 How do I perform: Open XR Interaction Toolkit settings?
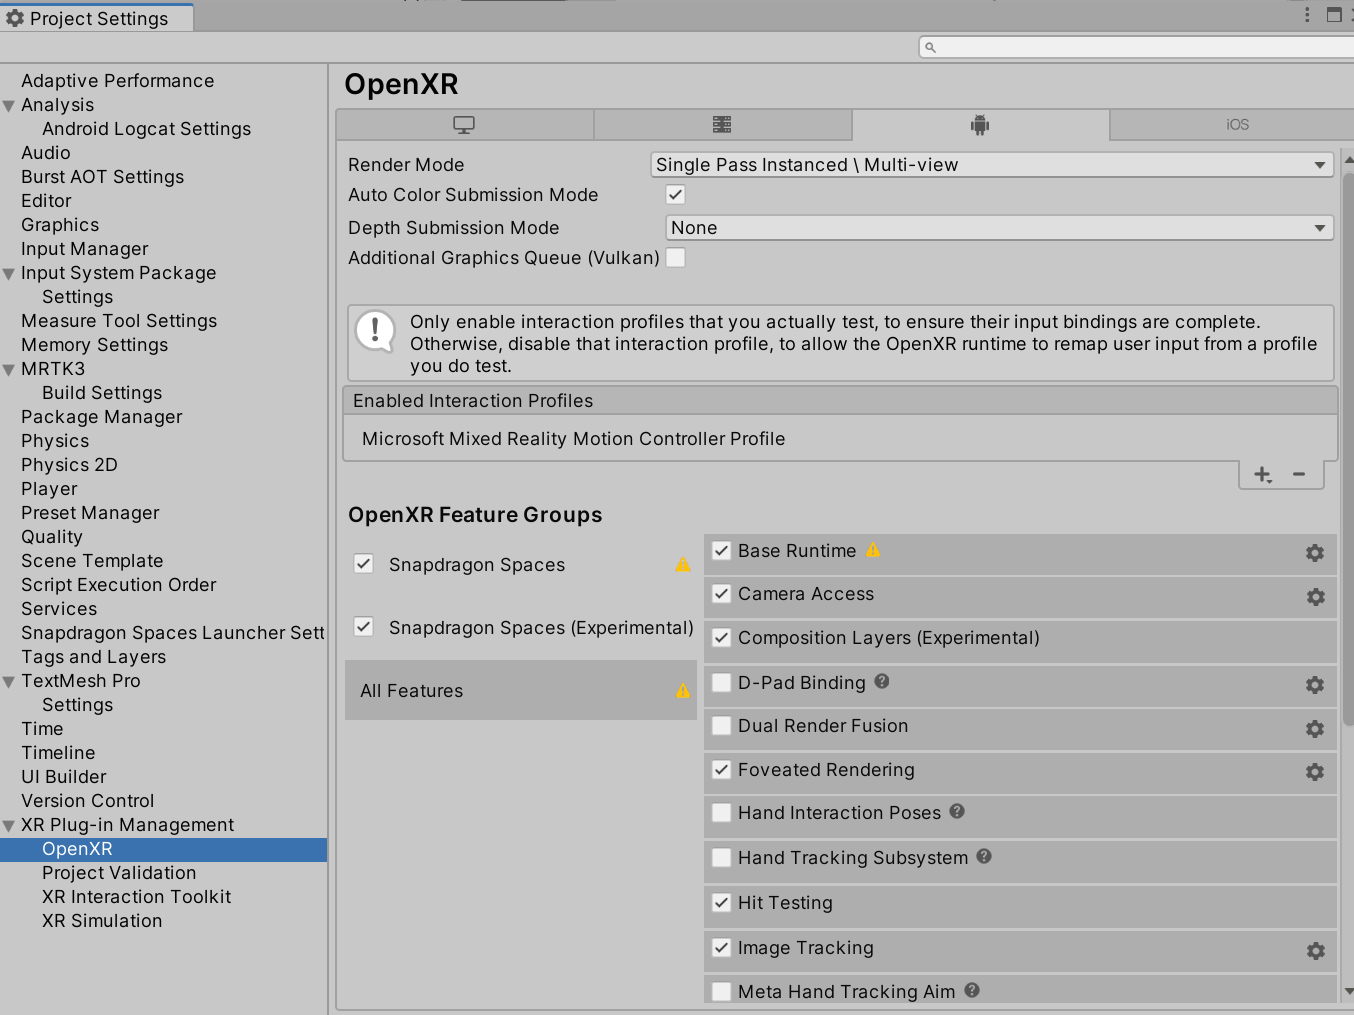point(136,897)
